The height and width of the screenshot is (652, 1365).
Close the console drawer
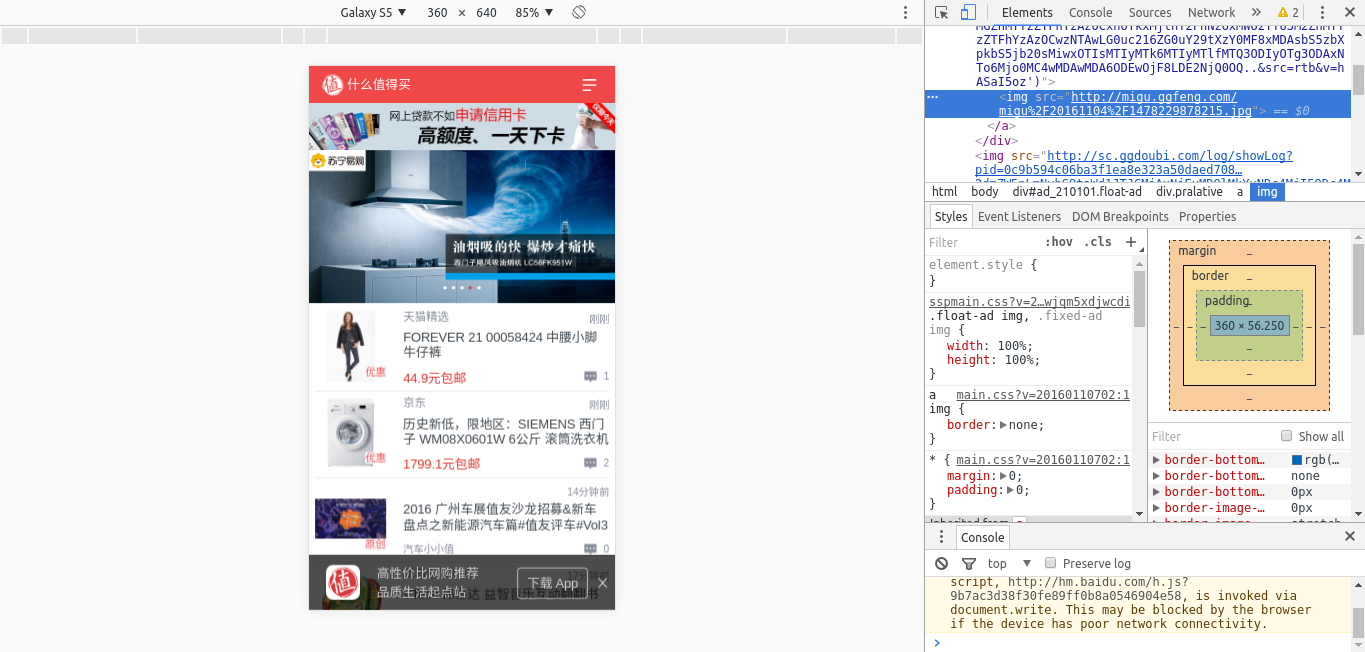coord(1349,537)
